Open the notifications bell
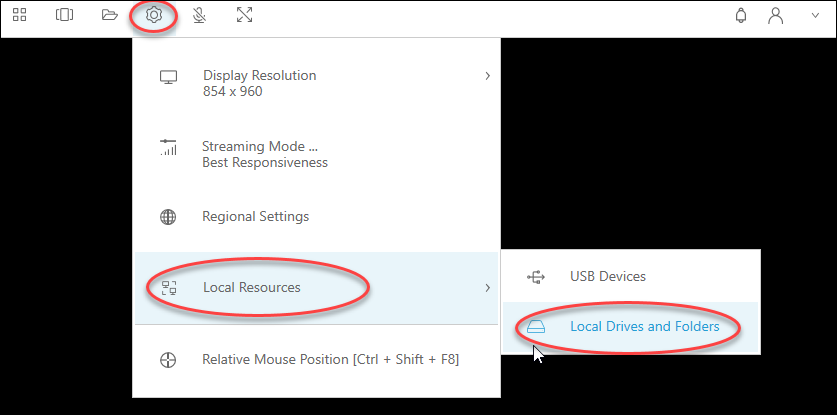The width and height of the screenshot is (837, 415). [x=741, y=16]
